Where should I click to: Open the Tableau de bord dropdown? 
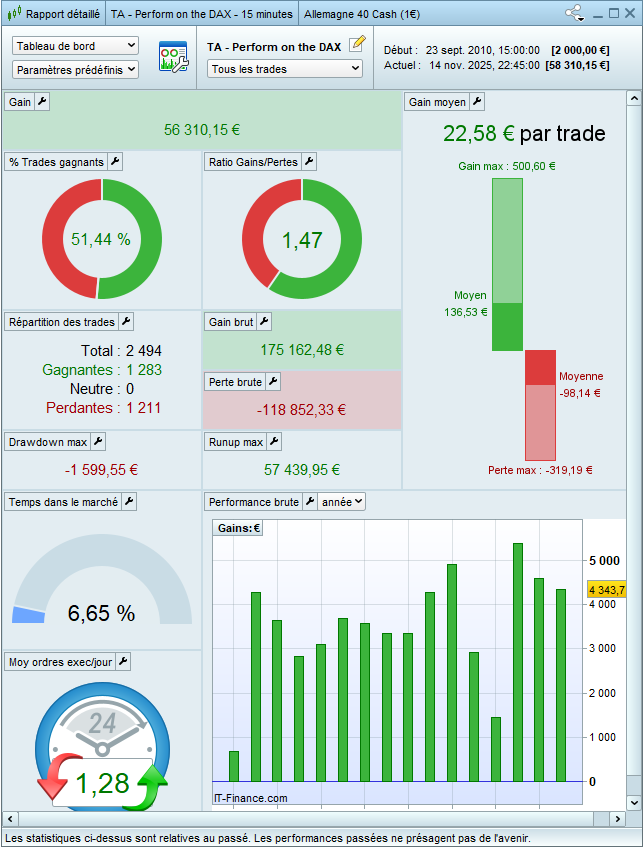click(x=76, y=46)
